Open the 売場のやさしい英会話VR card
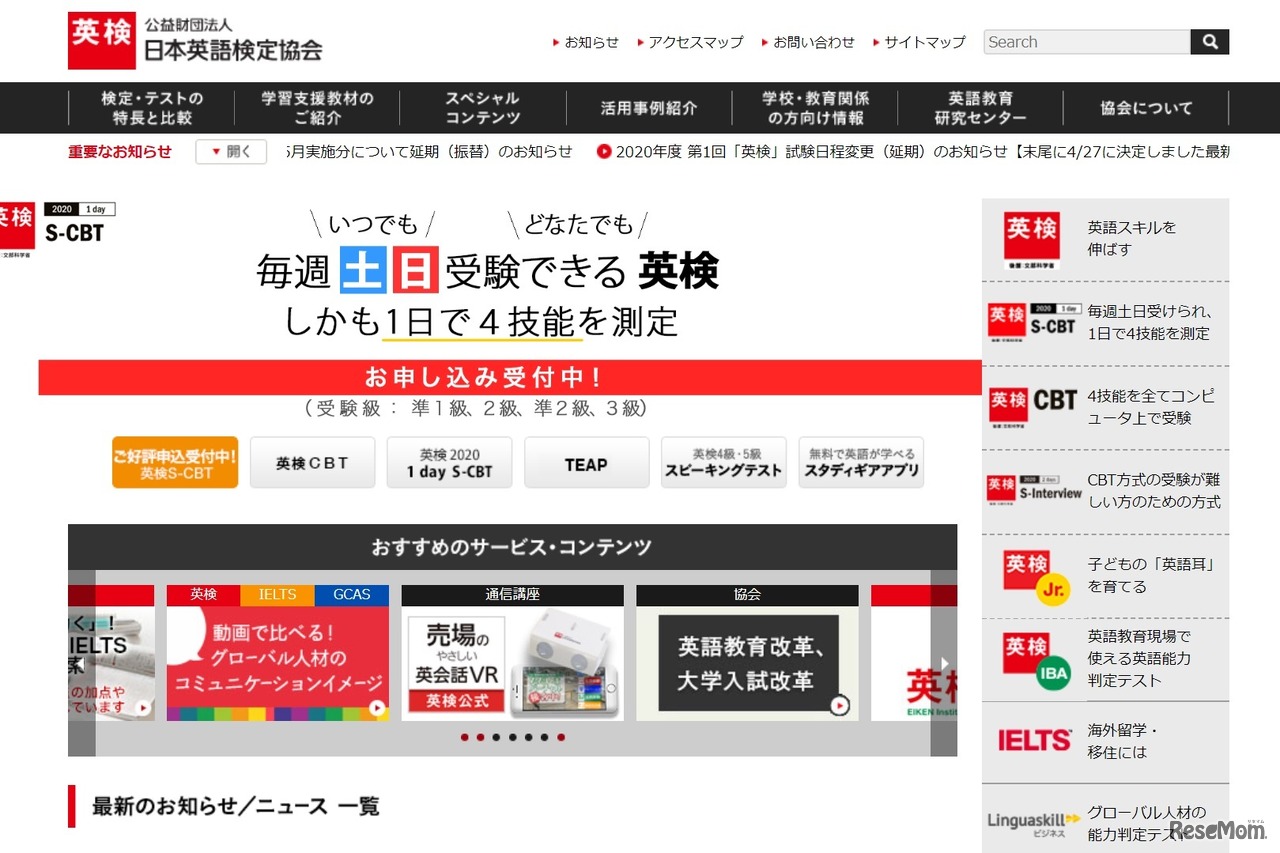 tap(512, 663)
